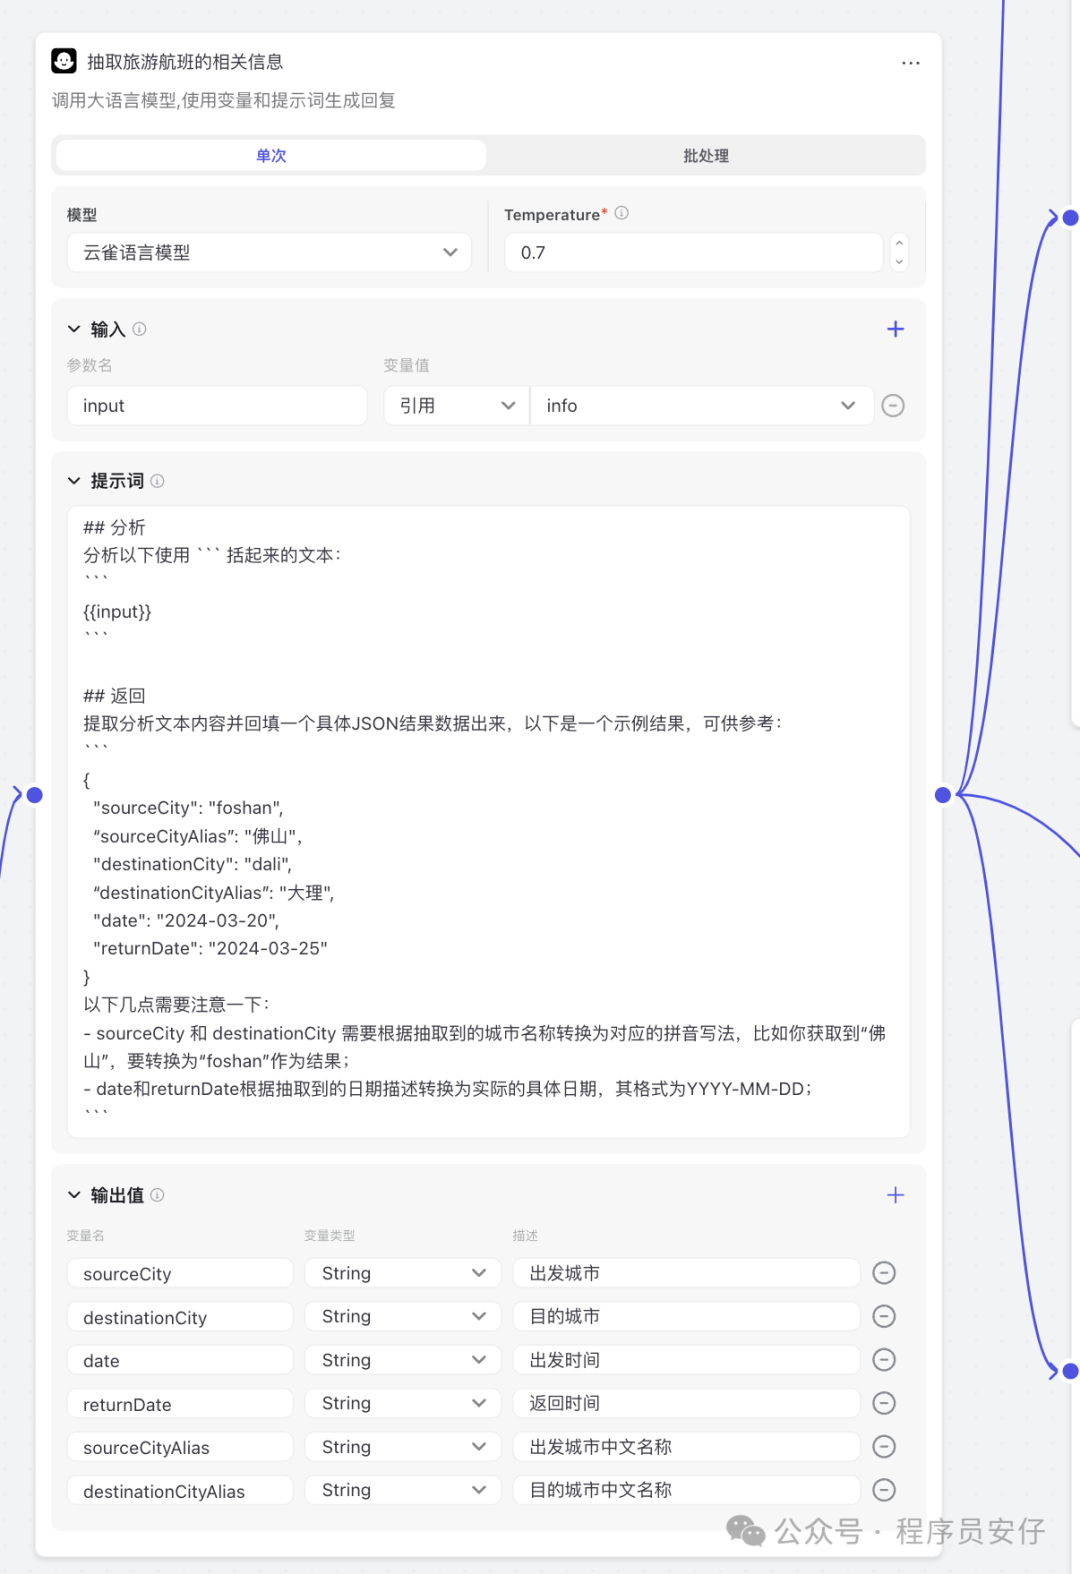Click the 输入 section info icon
The height and width of the screenshot is (1574, 1080).
click(x=140, y=329)
